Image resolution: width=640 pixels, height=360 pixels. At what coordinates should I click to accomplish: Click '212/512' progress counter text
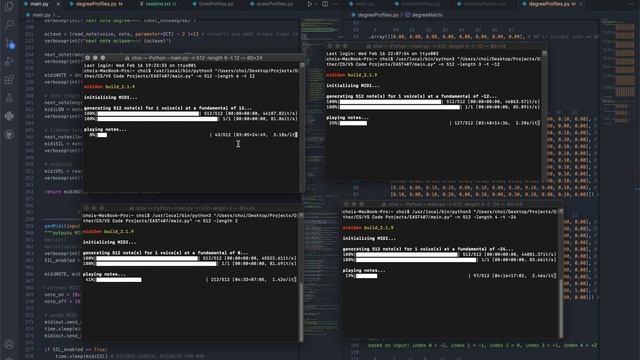pos(220,280)
